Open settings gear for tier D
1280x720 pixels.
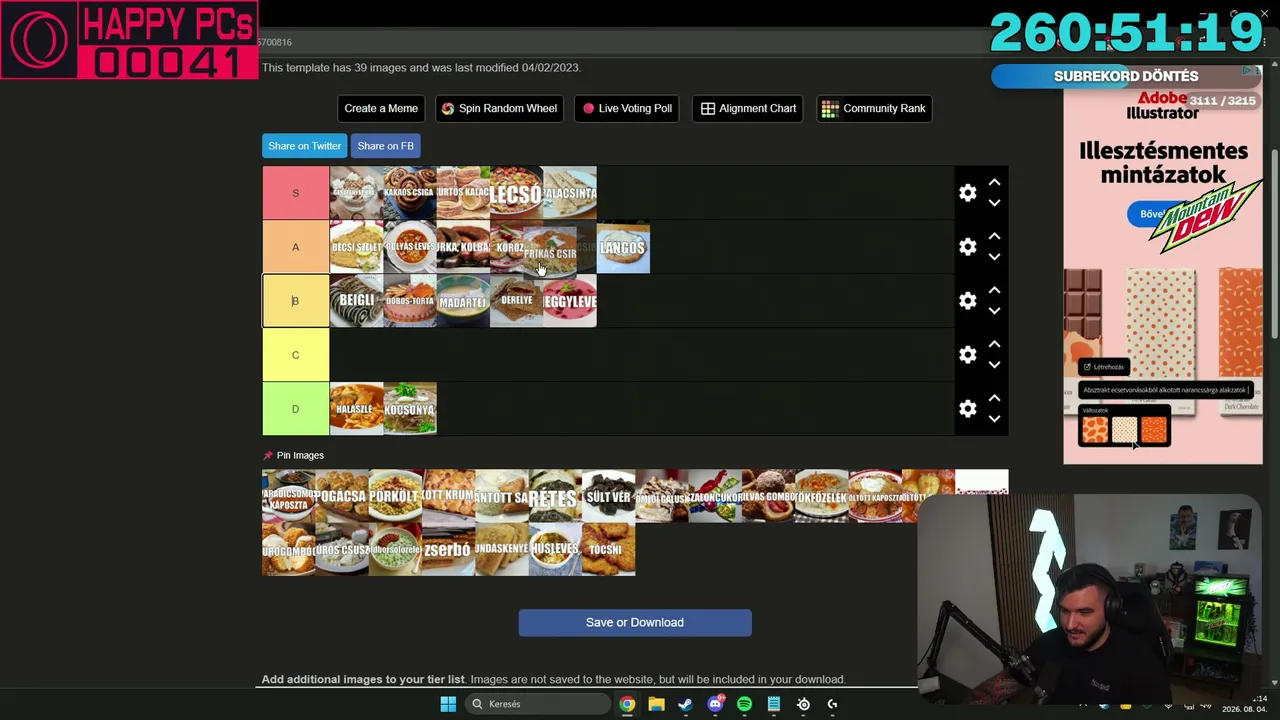click(x=967, y=409)
